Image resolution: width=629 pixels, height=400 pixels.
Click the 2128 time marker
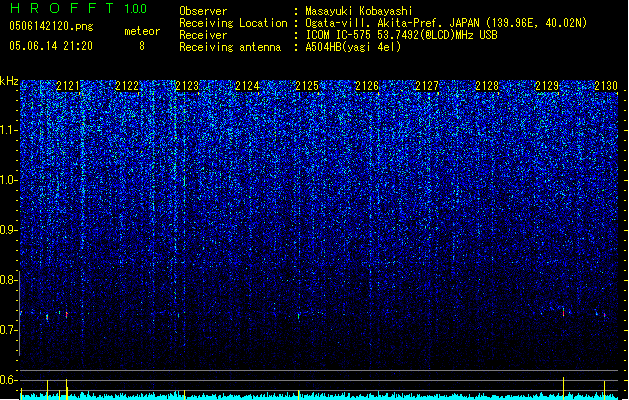(x=487, y=86)
